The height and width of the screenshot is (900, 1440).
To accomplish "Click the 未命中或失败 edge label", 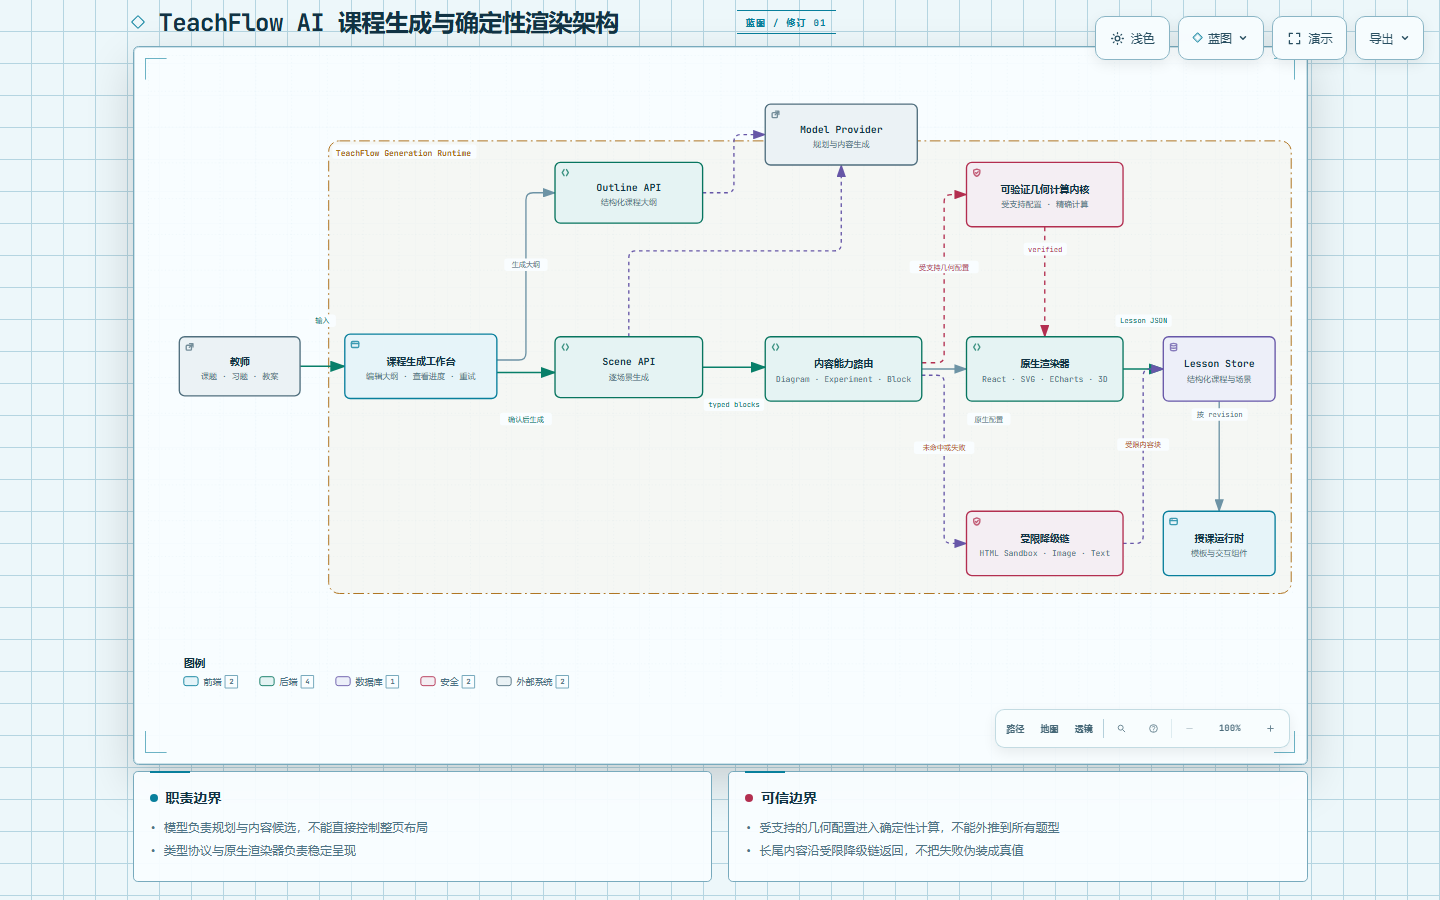I will (x=944, y=448).
